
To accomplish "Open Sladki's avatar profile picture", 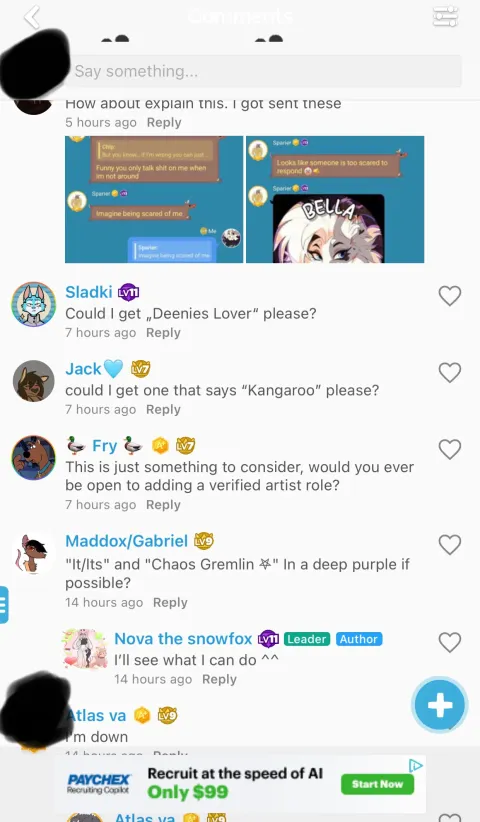I will pos(34,304).
